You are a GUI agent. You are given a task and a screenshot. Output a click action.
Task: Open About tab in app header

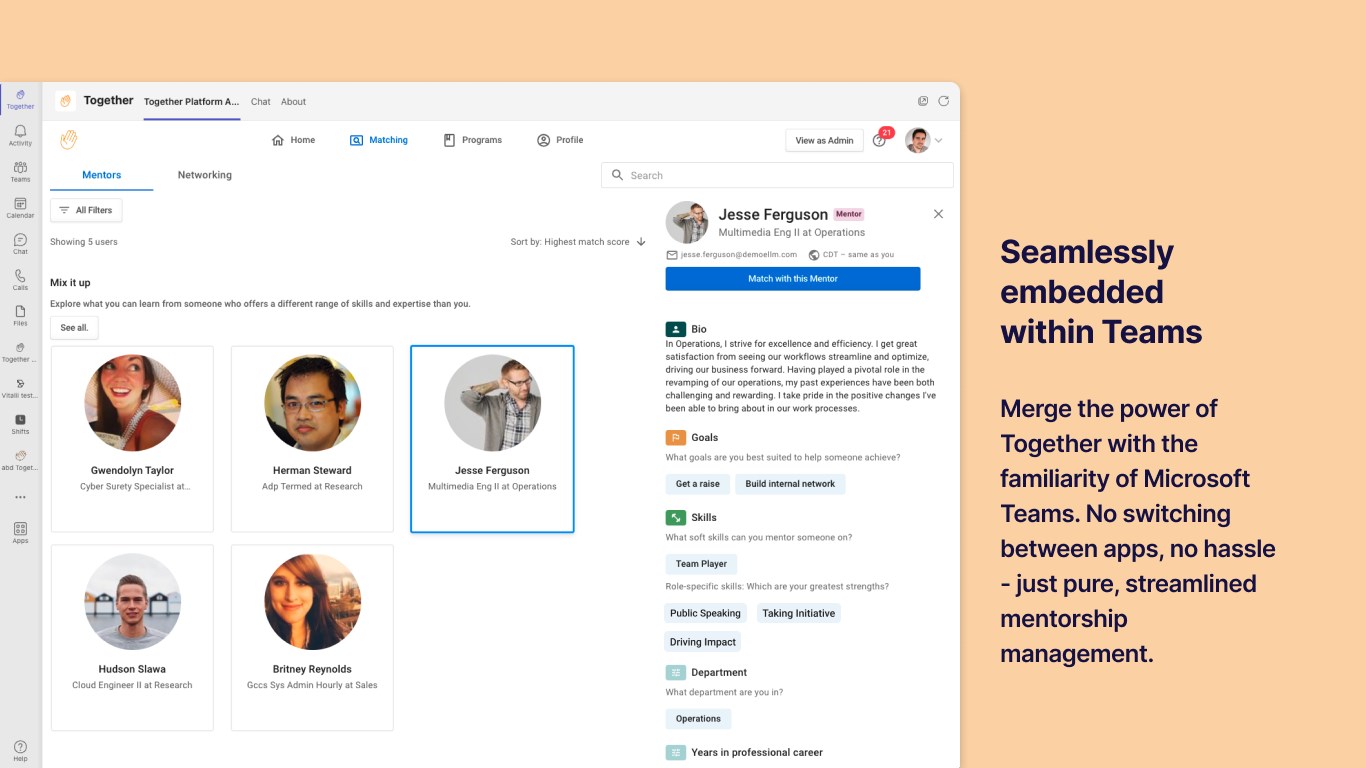click(x=293, y=102)
